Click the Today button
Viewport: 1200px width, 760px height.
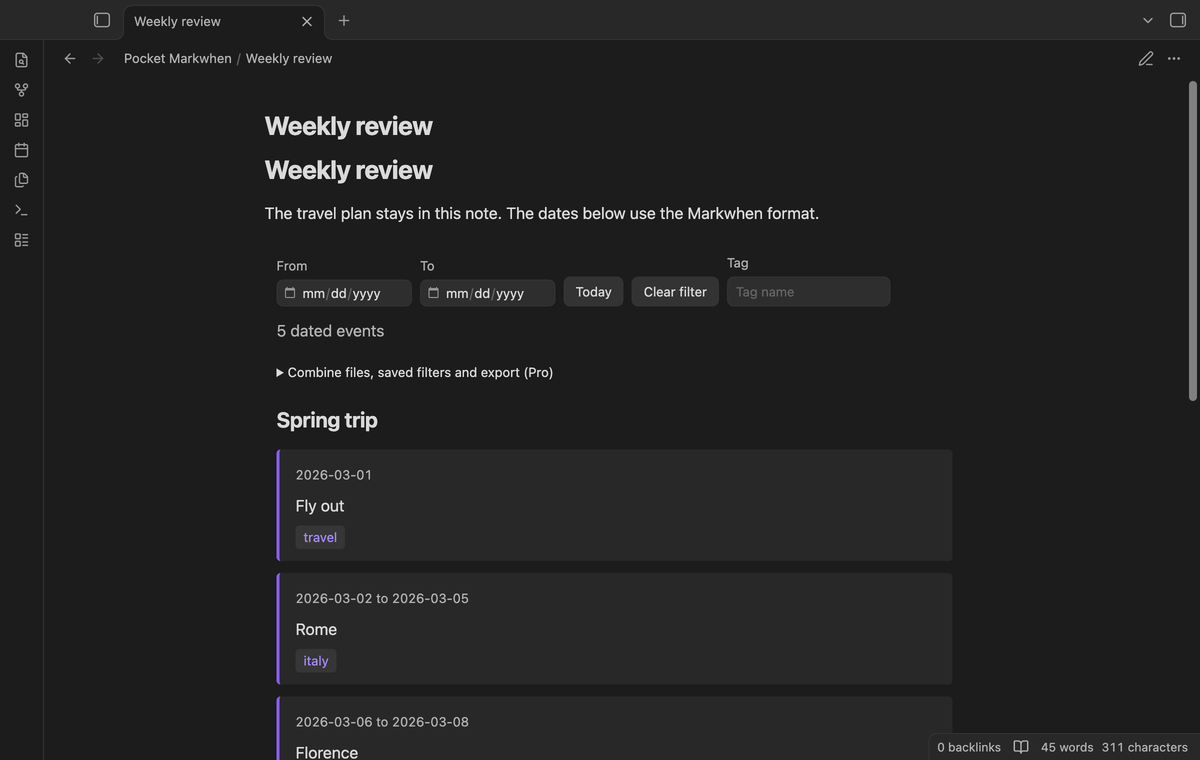(x=594, y=292)
